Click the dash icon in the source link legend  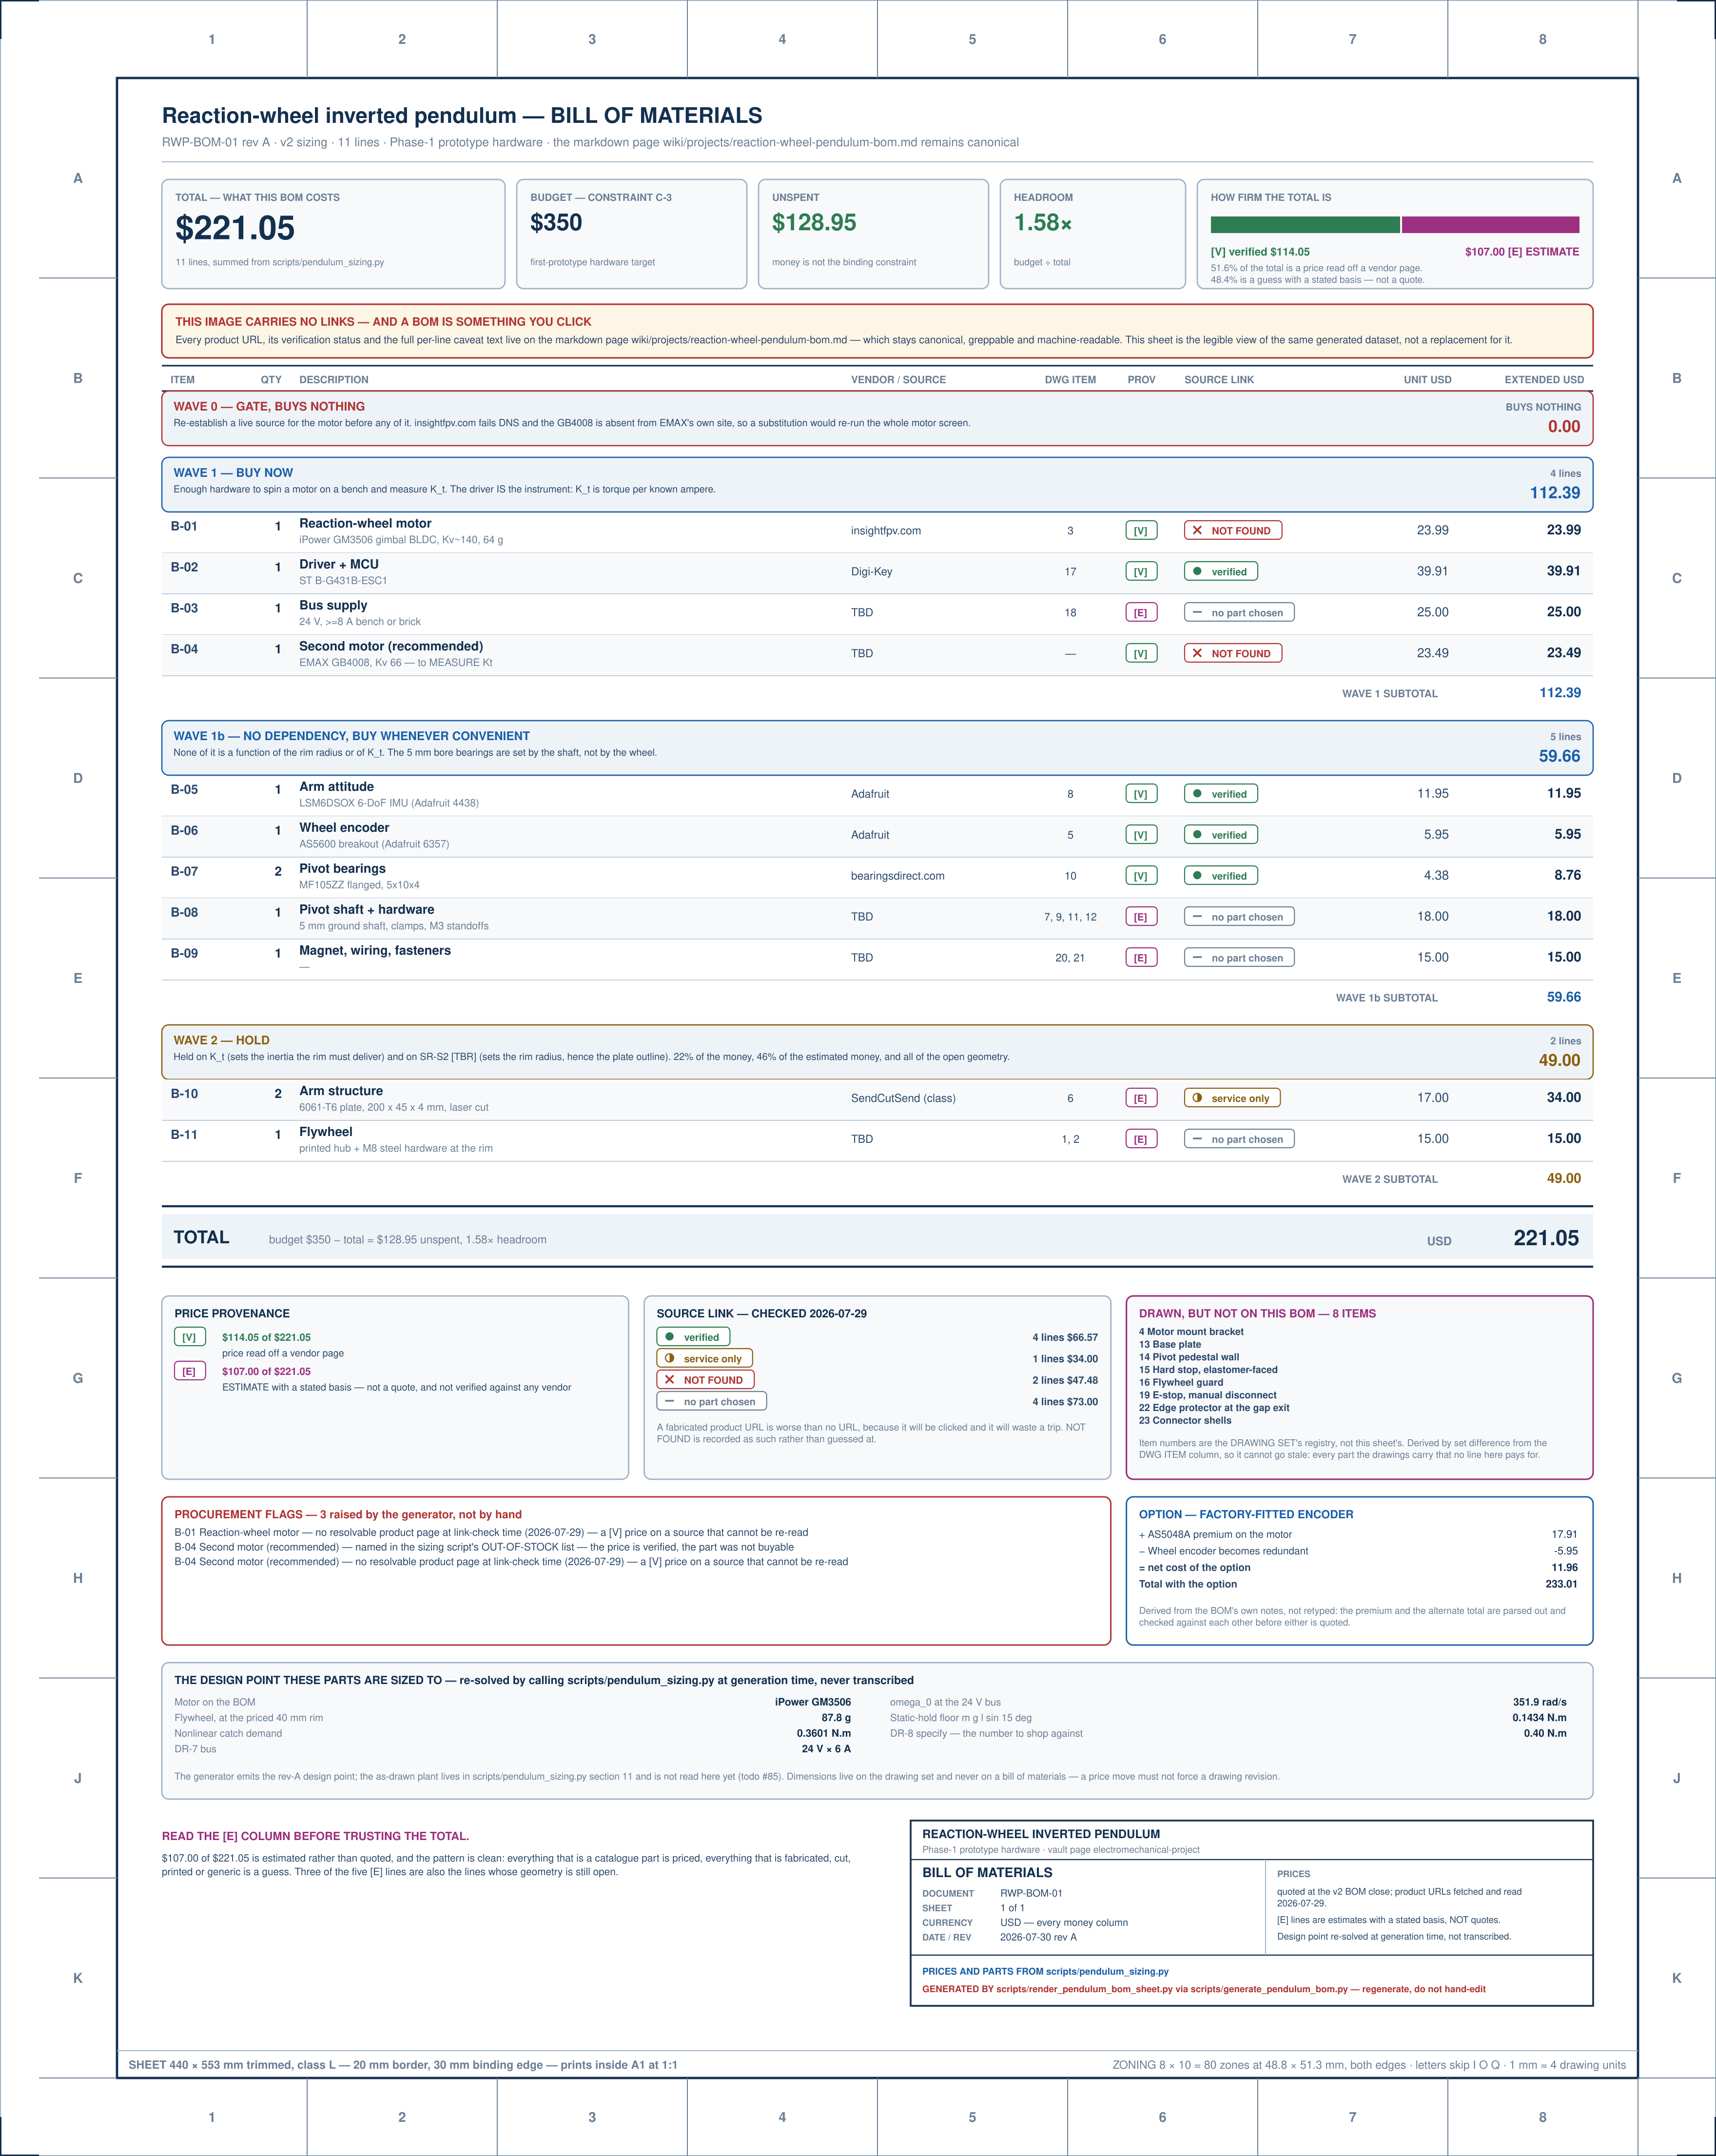pyautogui.click(x=669, y=1401)
